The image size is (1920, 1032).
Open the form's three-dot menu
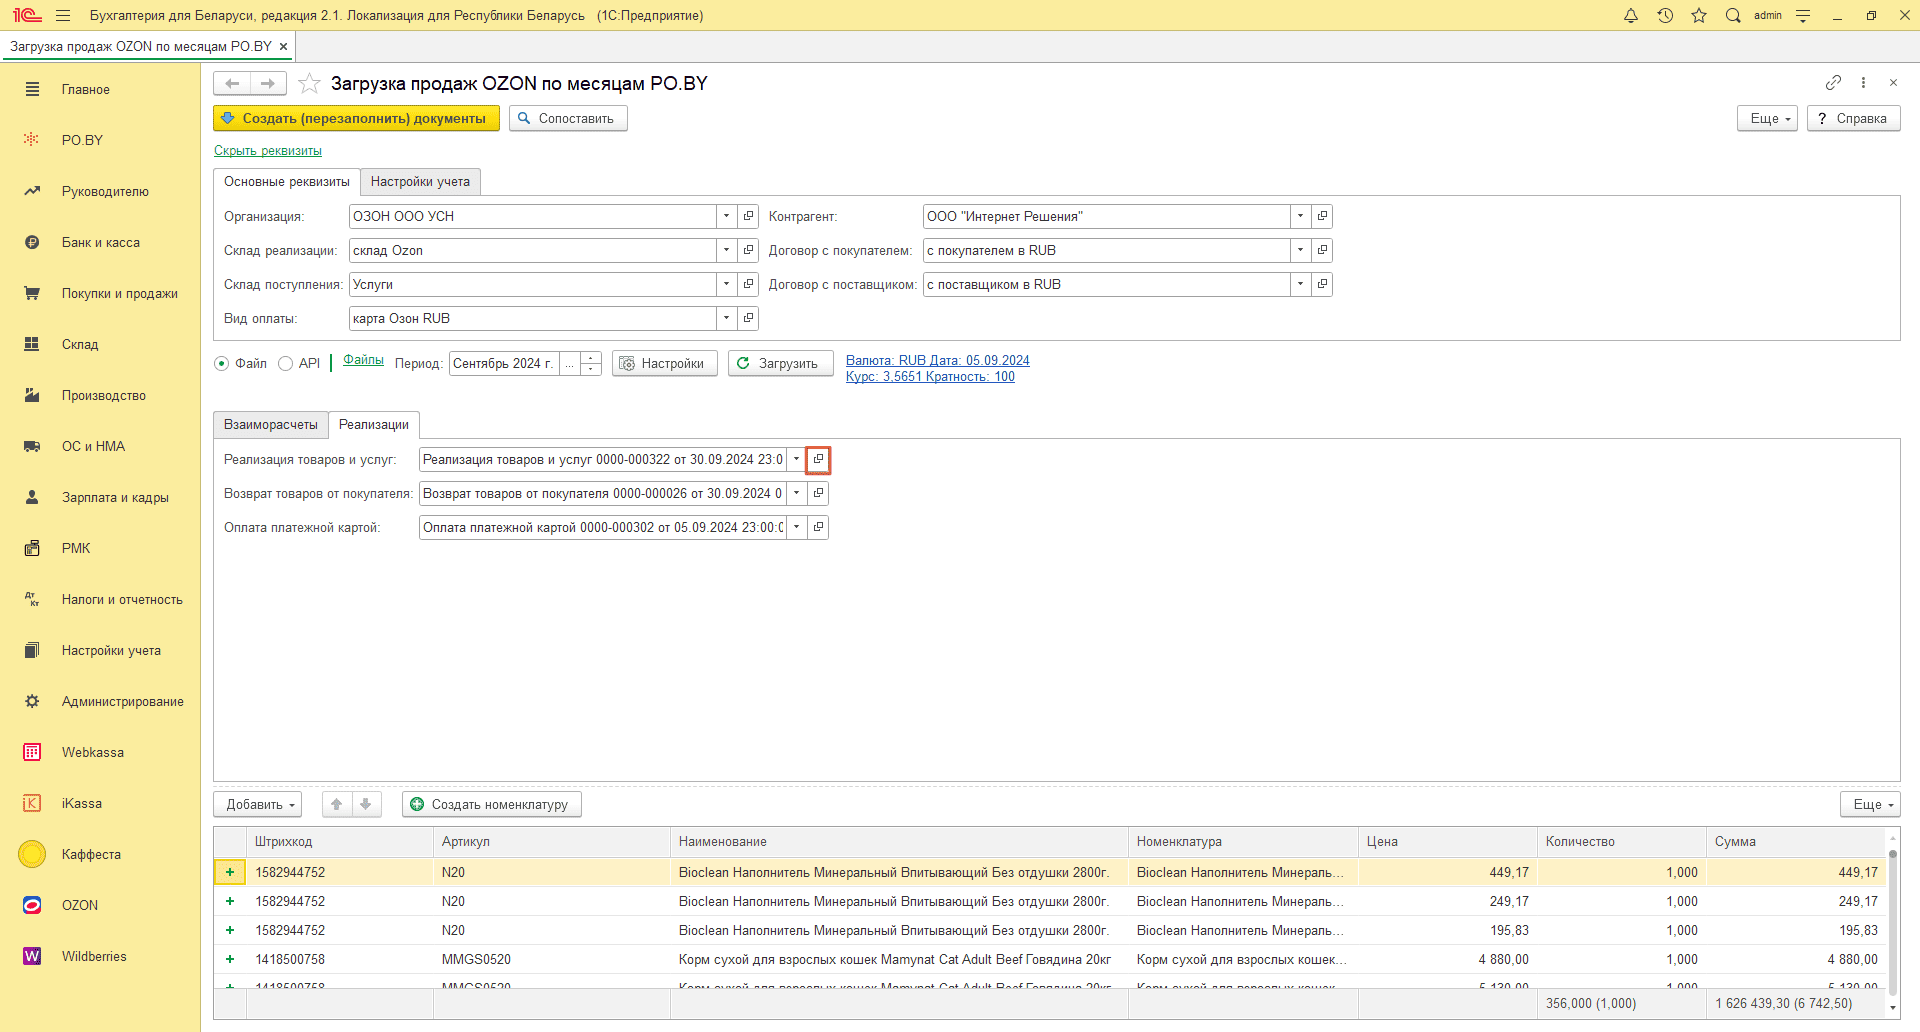point(1863,82)
